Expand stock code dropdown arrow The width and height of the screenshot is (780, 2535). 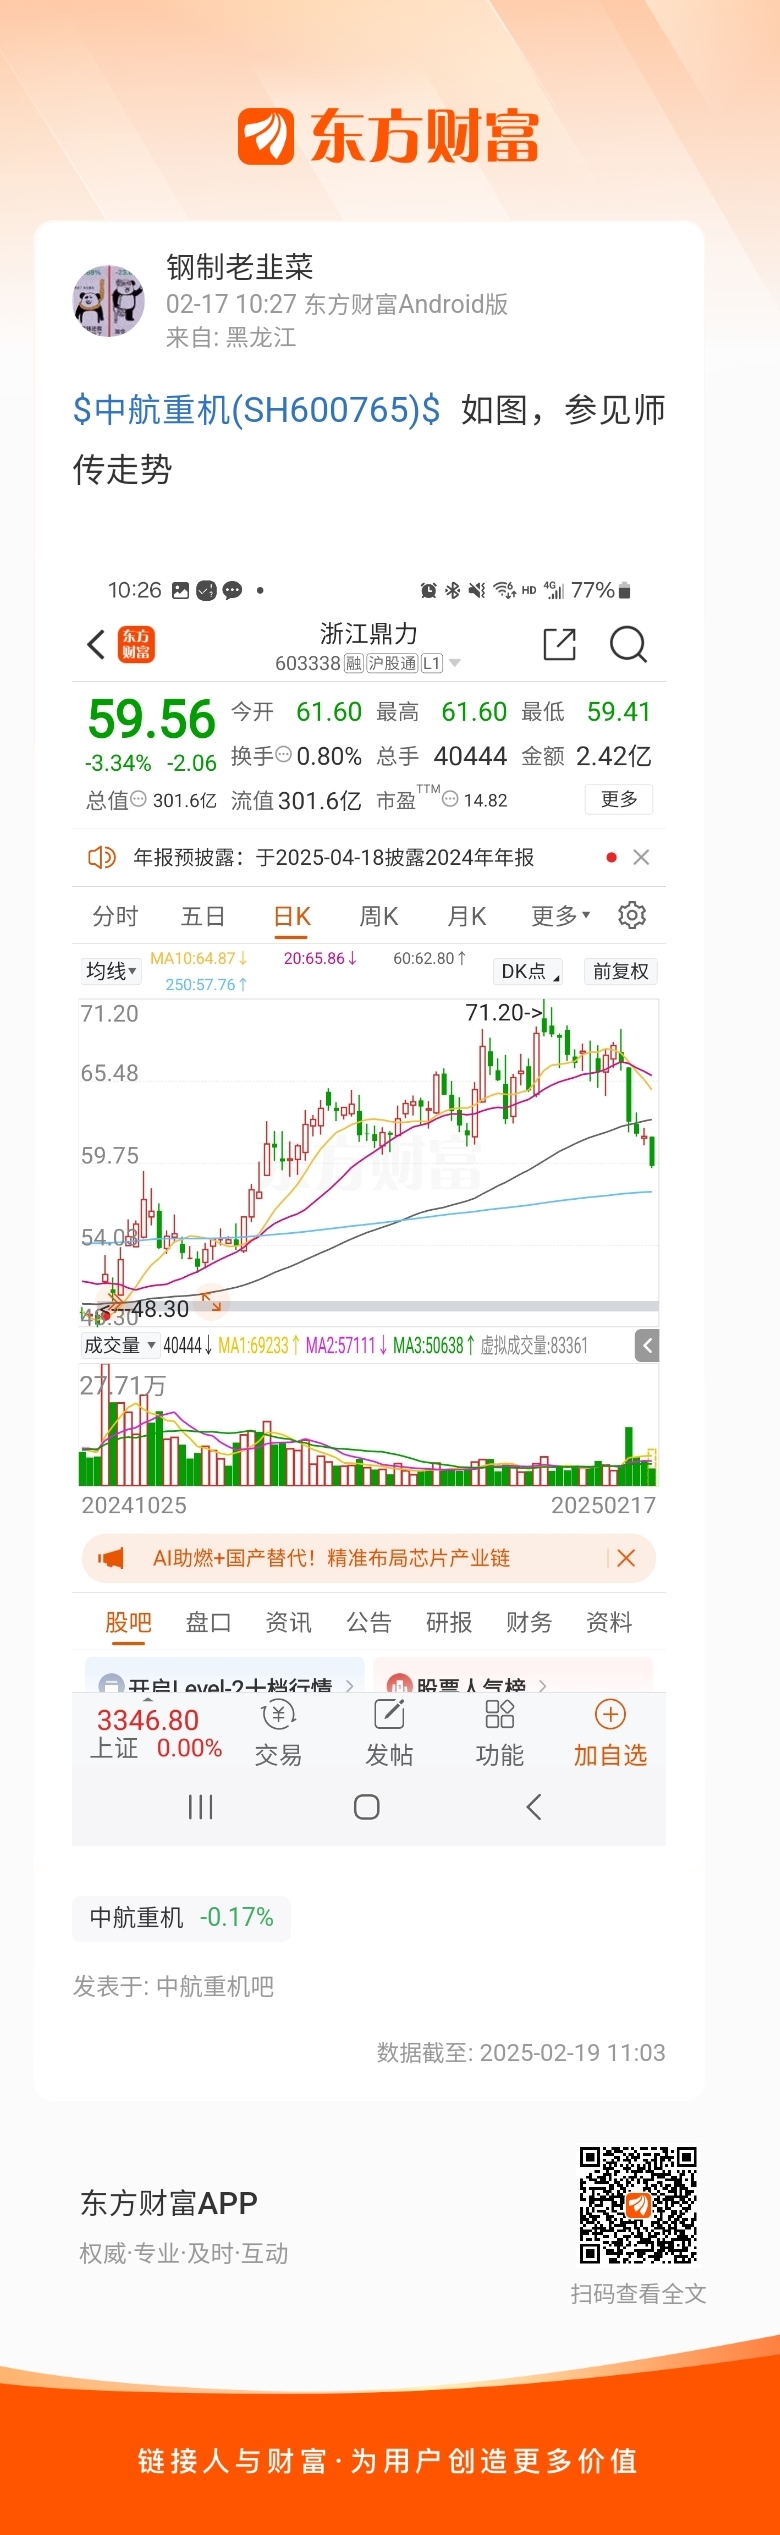click(x=455, y=664)
